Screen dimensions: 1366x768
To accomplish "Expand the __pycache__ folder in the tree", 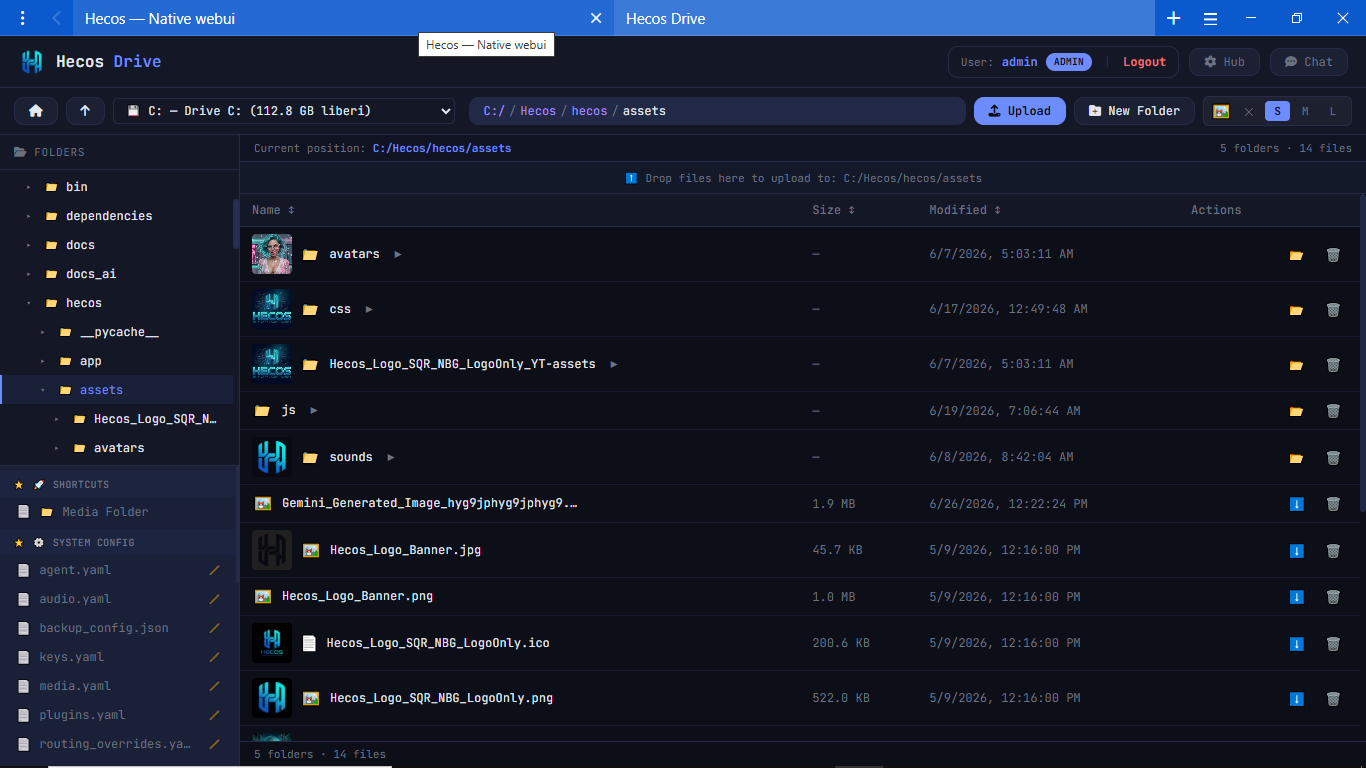I will pyautogui.click(x=43, y=332).
